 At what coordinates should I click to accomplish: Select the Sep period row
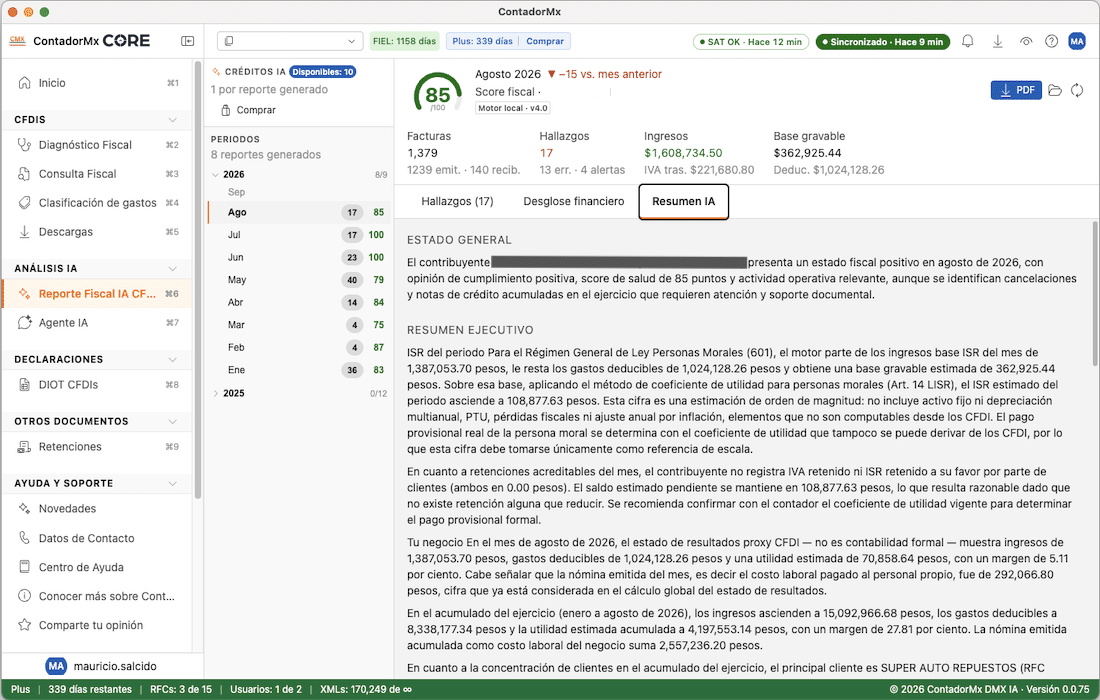299,192
